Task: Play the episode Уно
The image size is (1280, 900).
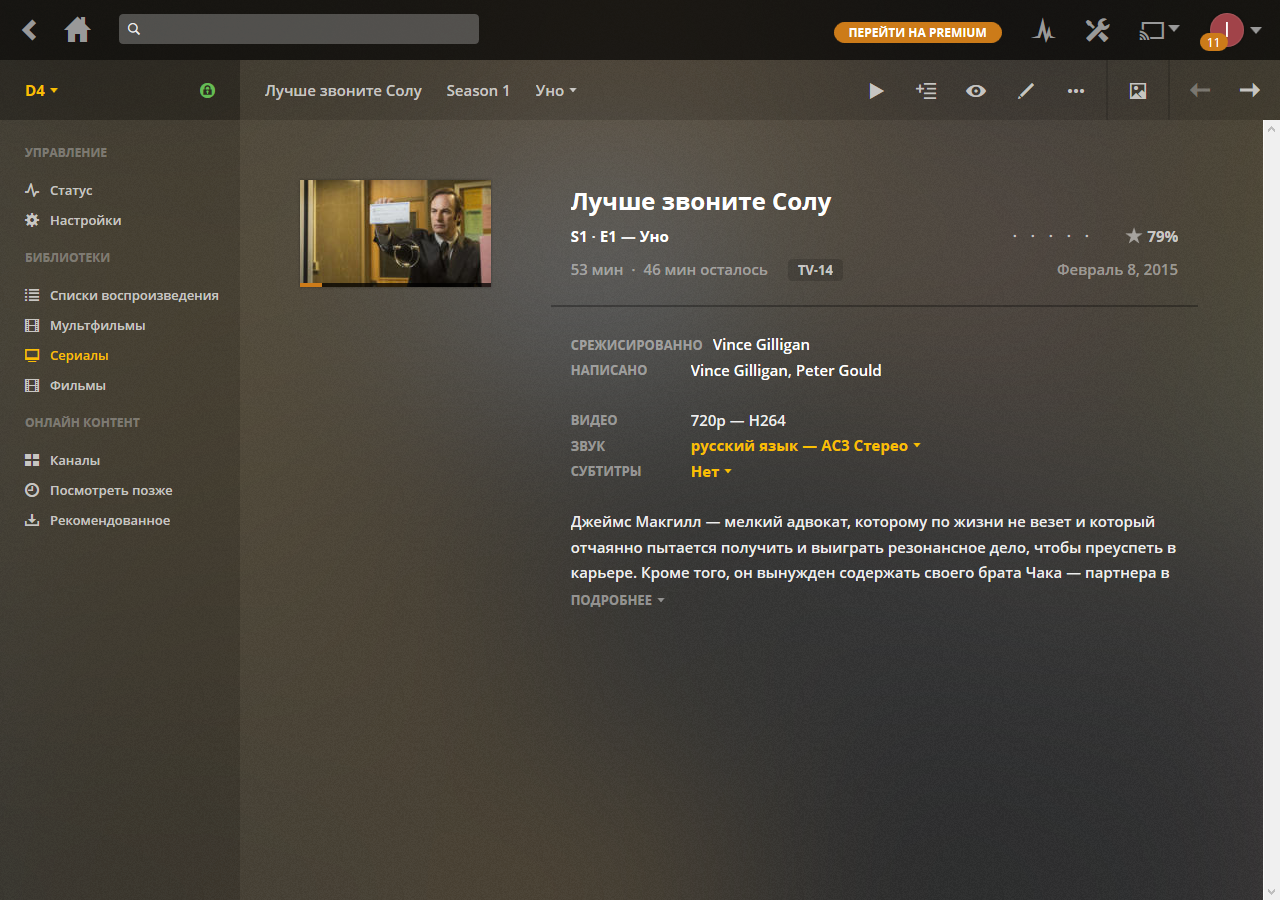Action: click(877, 91)
